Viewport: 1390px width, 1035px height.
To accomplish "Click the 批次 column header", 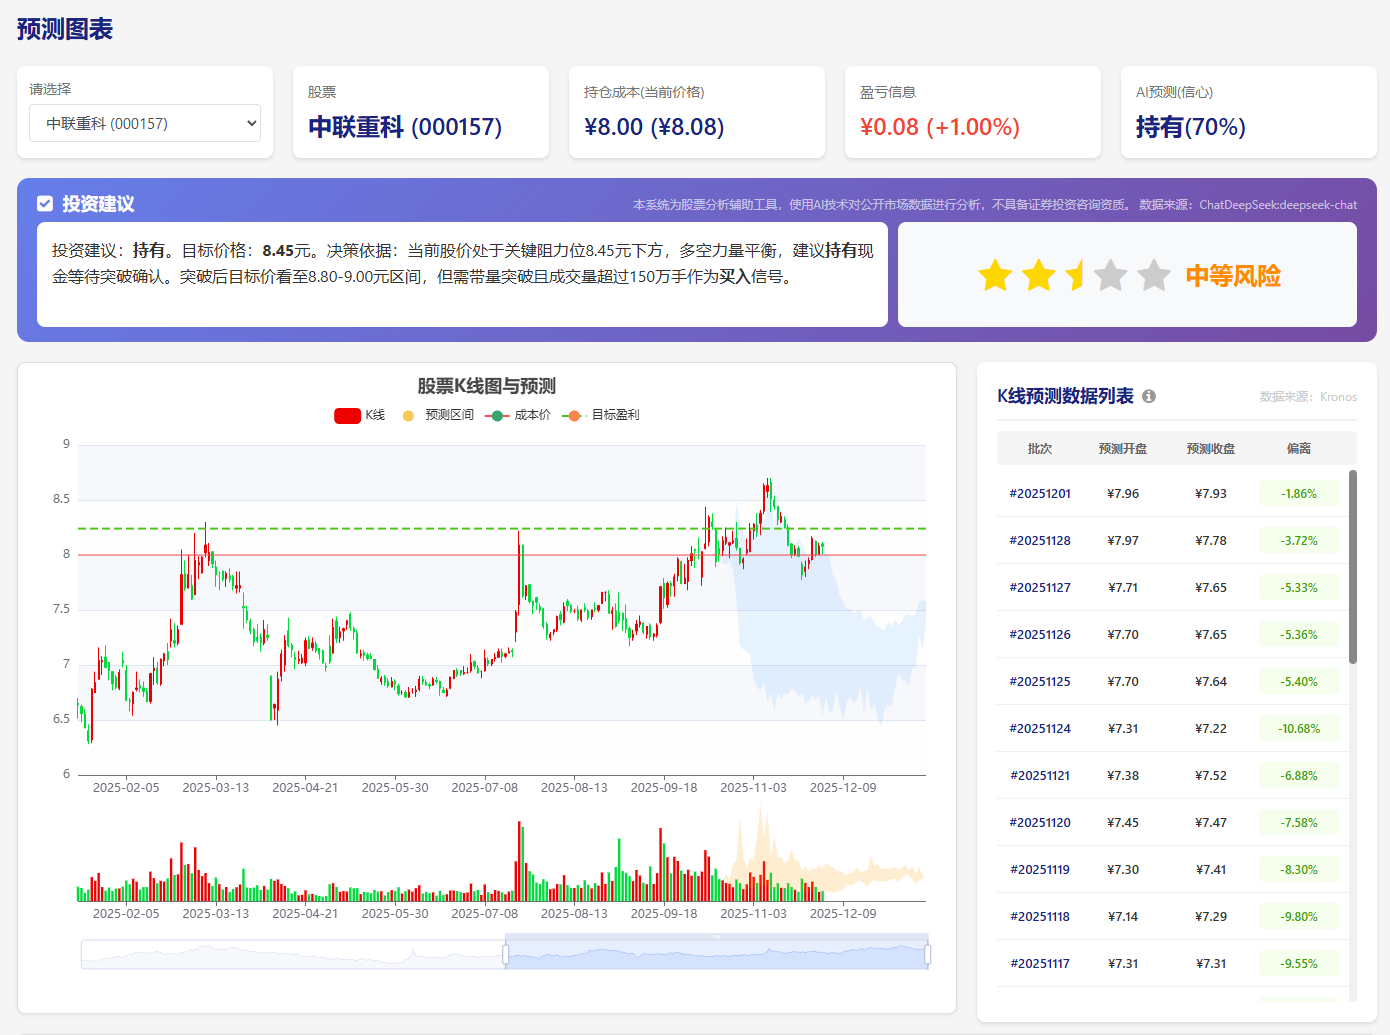I will pyautogui.click(x=1040, y=448).
